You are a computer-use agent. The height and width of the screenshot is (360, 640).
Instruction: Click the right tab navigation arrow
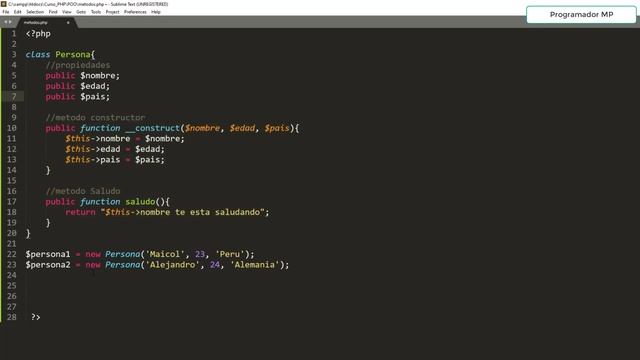coord(10,22)
